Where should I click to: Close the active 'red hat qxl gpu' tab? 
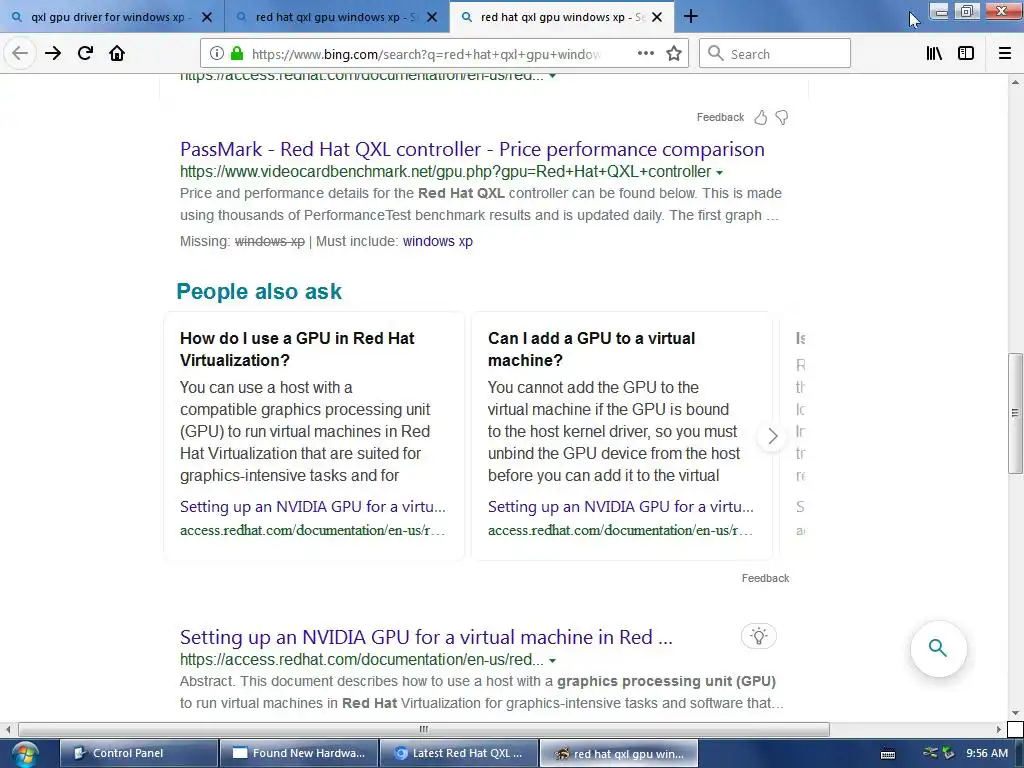click(657, 17)
